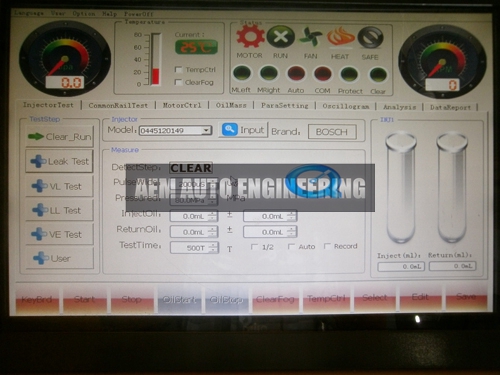
Task: Toggle the FAN icon
Action: point(310,37)
